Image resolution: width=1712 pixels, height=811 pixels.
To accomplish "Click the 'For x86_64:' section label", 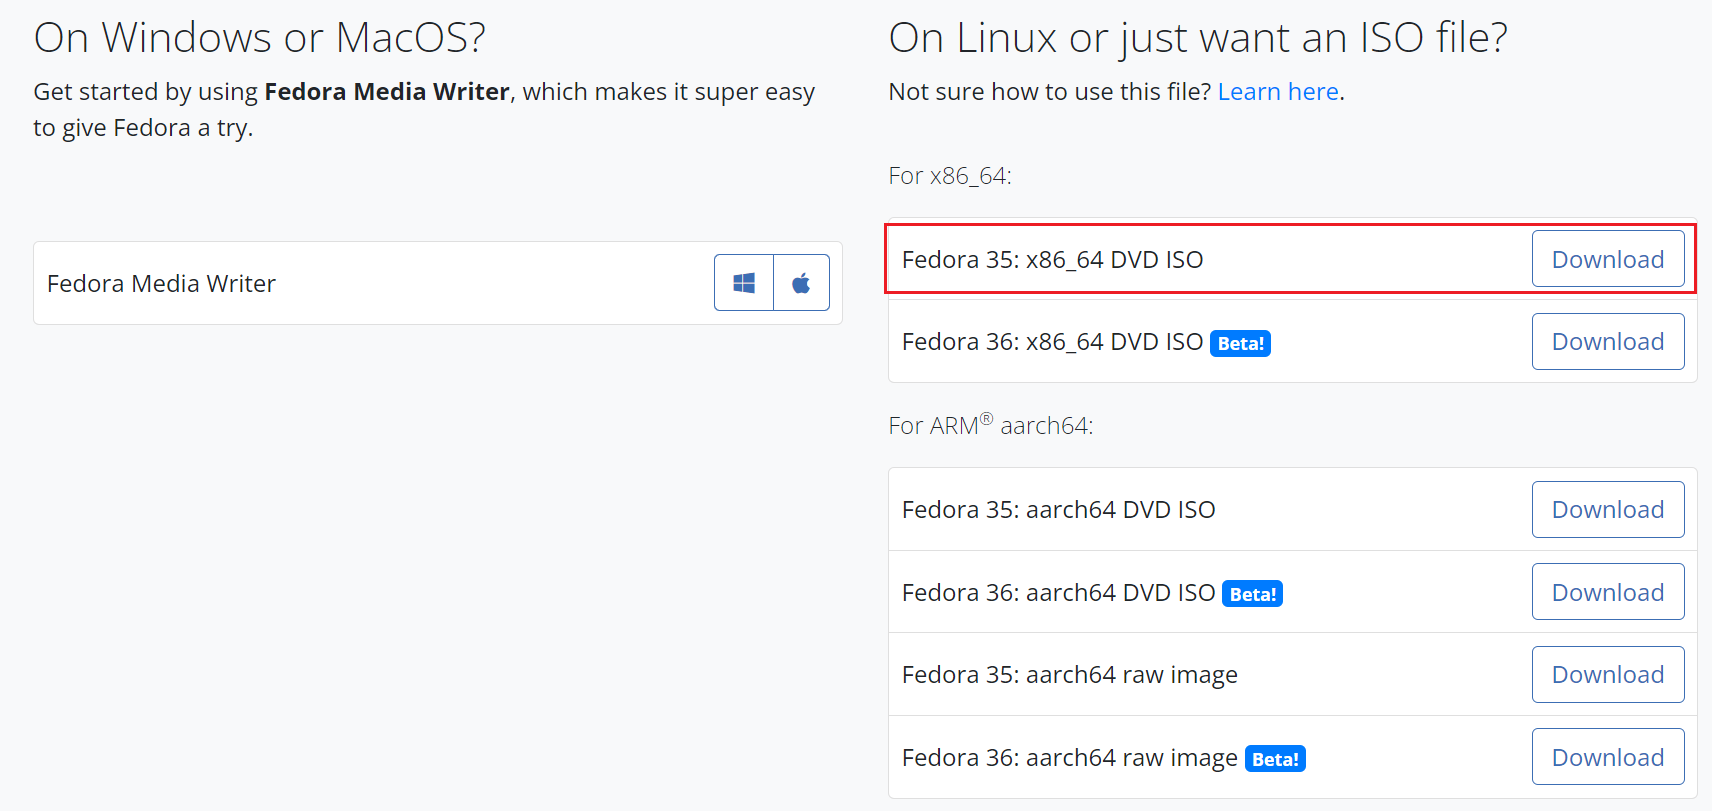I will click(x=950, y=176).
